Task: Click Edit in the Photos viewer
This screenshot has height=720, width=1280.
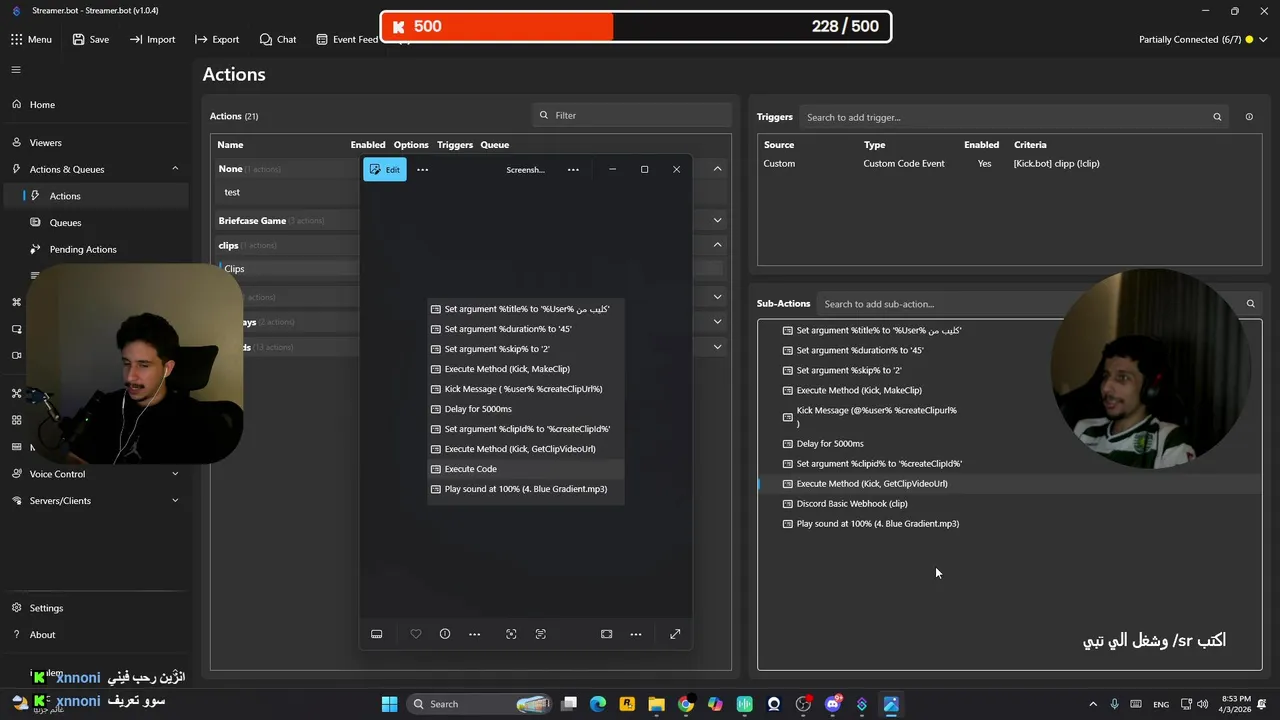Action: [385, 170]
